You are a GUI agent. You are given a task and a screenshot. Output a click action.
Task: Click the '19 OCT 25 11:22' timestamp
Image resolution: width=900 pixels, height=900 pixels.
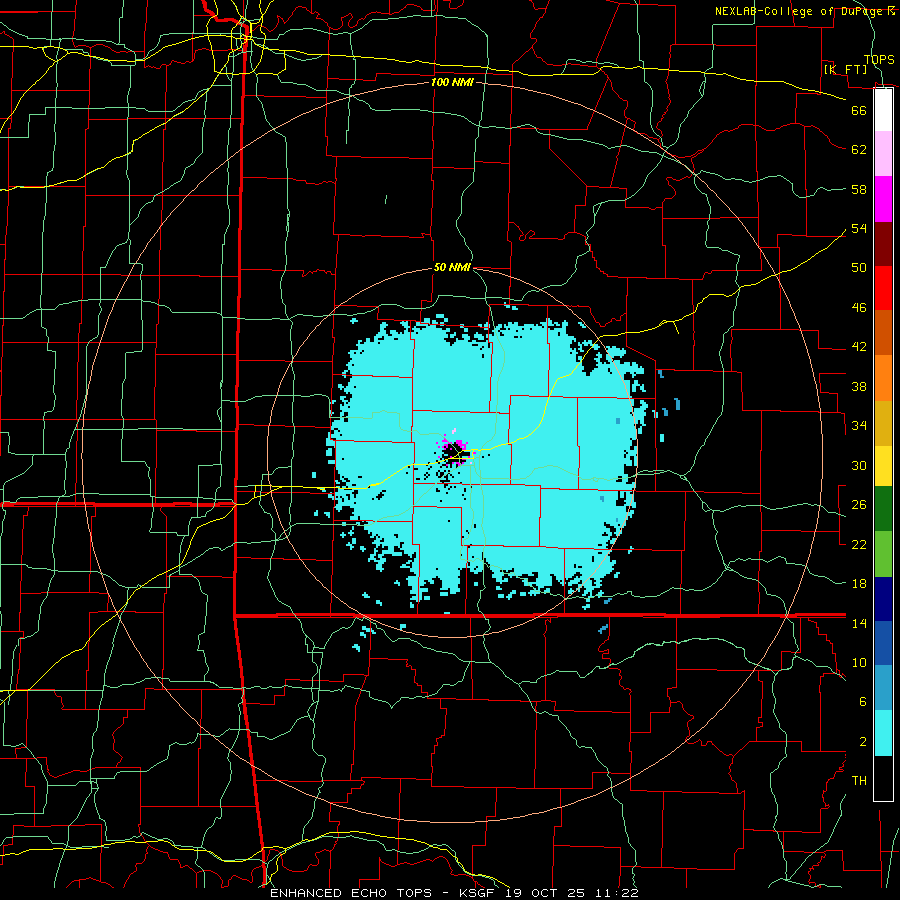[x=572, y=893]
